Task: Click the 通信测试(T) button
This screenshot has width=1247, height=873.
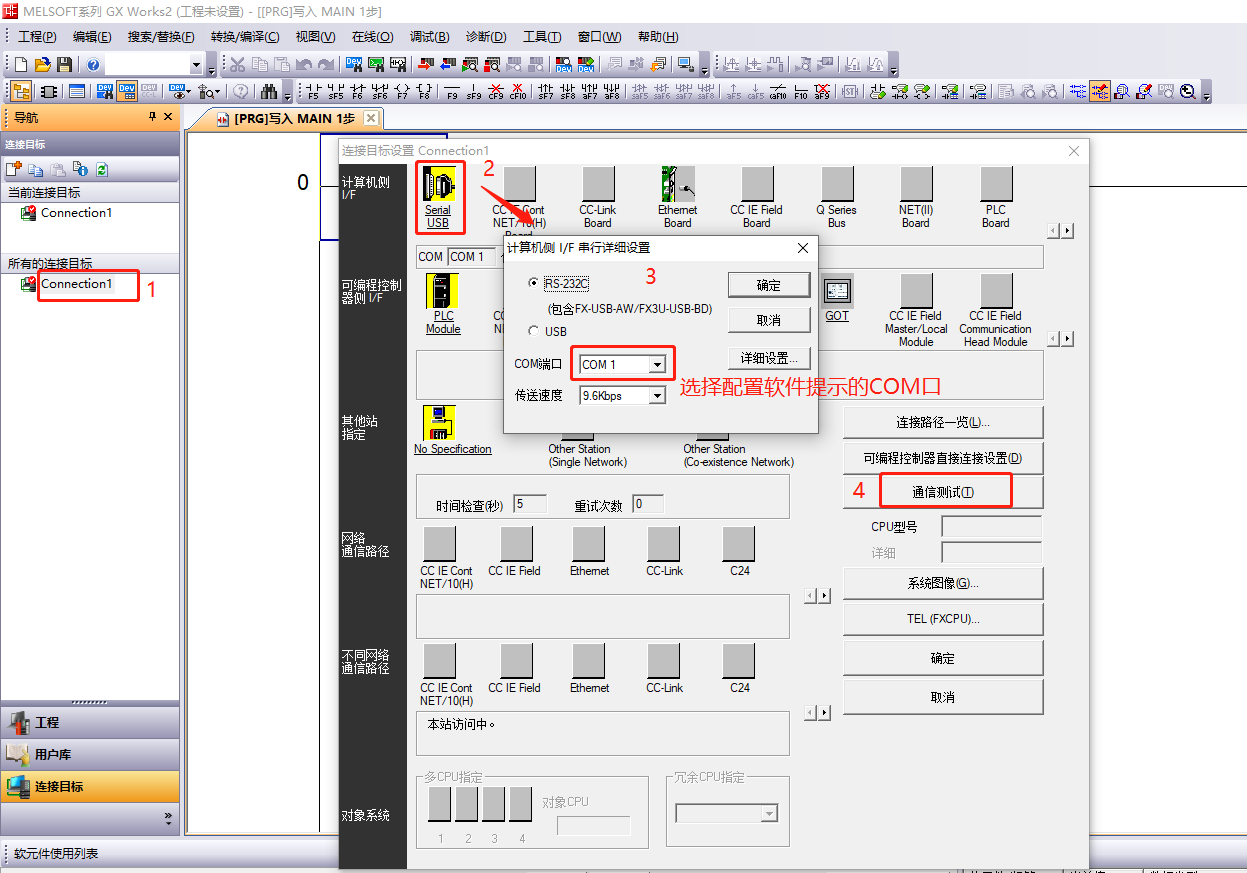Action: click(943, 492)
